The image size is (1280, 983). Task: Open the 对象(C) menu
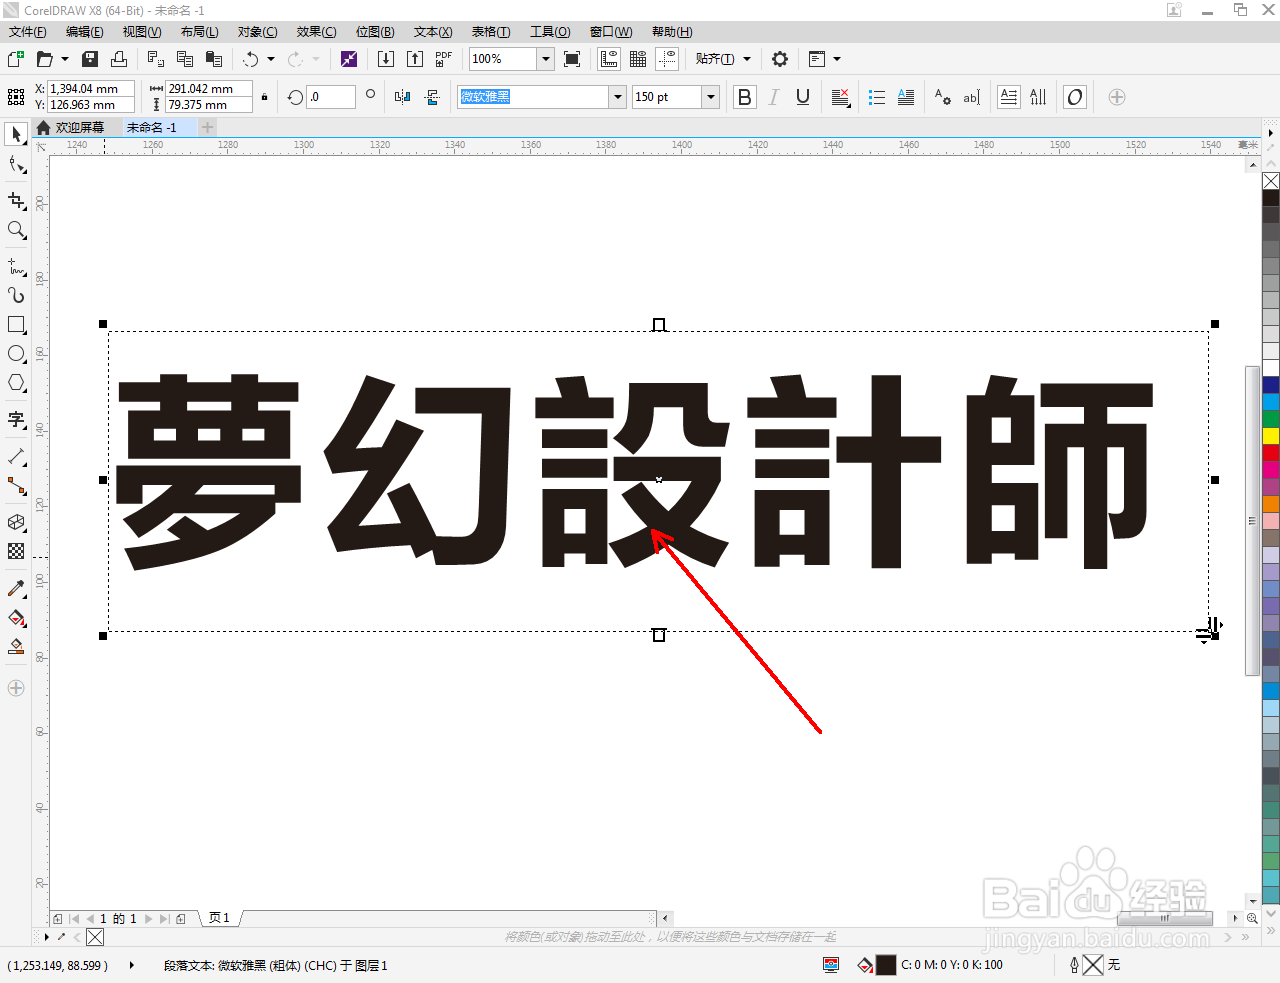point(258,32)
